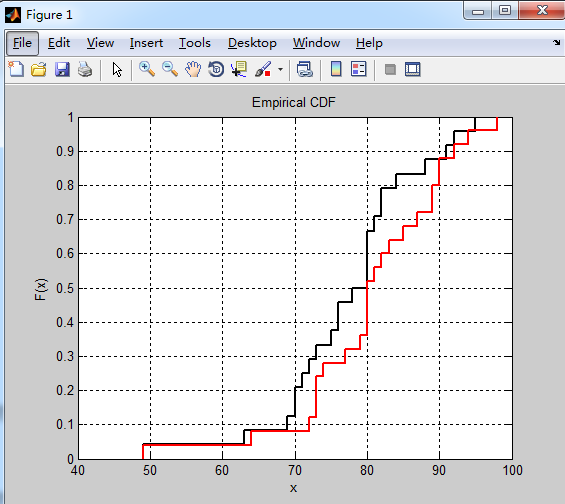This screenshot has height=504, width=565.
Task: Activate the Zoom In magnifier tool
Action: (x=147, y=69)
